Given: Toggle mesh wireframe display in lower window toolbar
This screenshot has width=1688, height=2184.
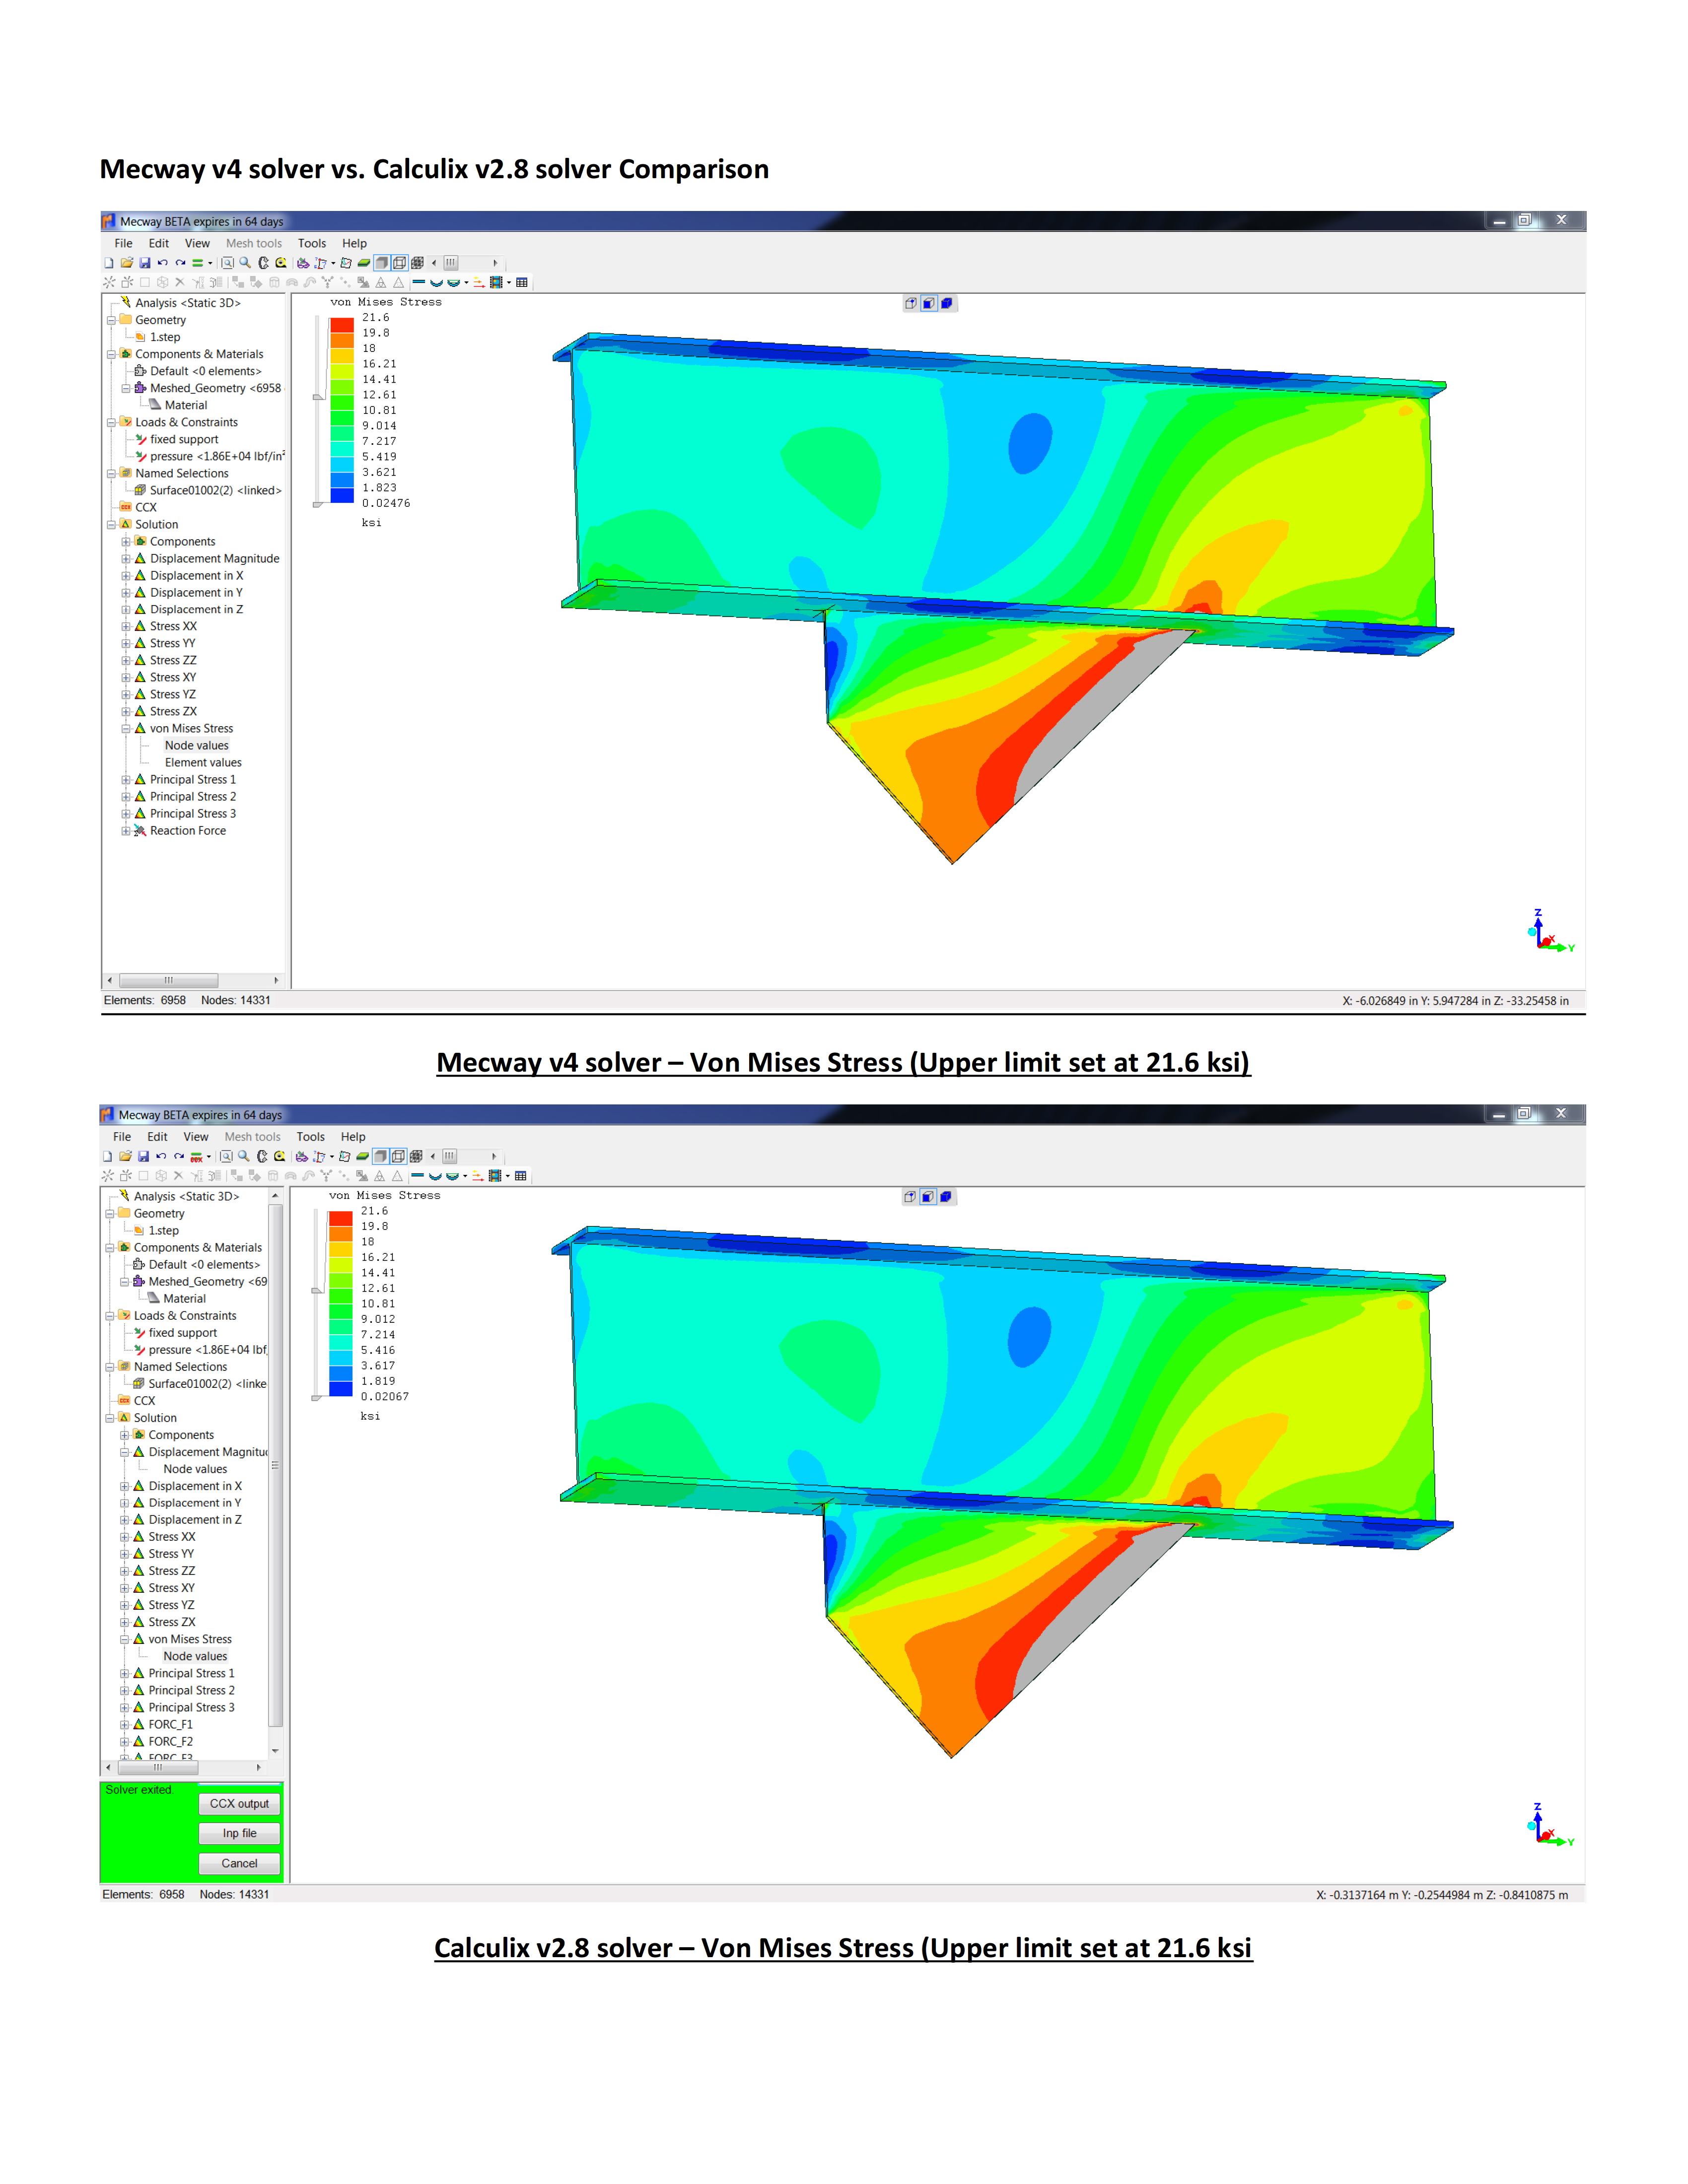Looking at the screenshot, I should click(x=416, y=1157).
